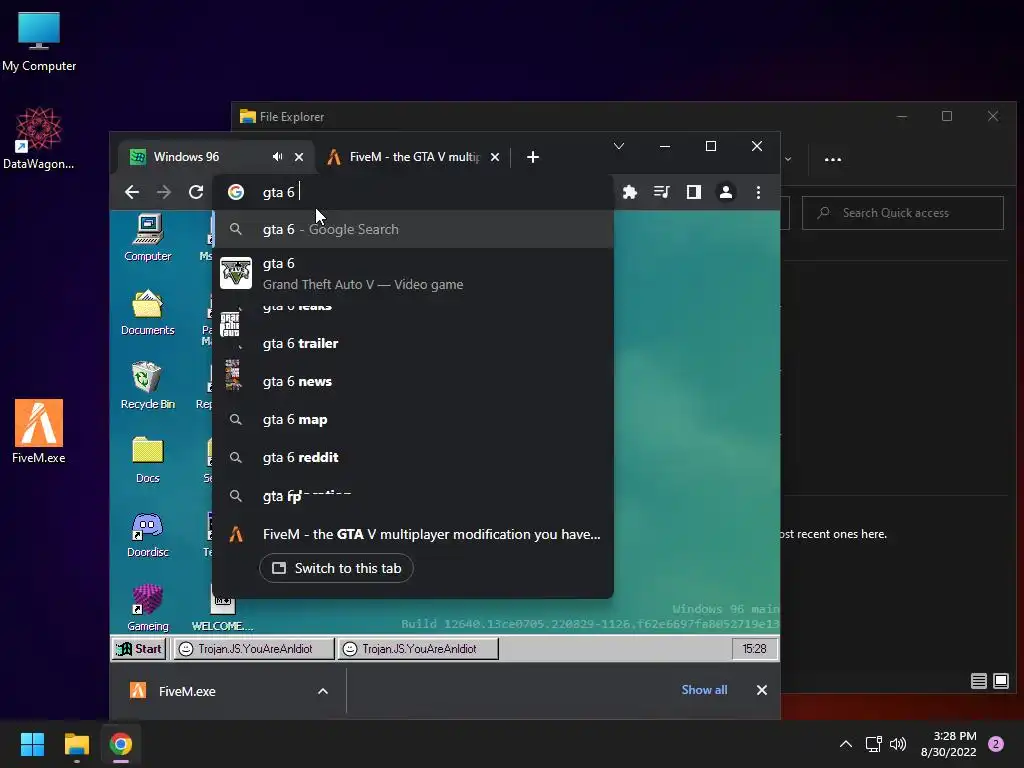This screenshot has height=768, width=1024.
Task: Choose 'gta 6 trailer' suggestion
Action: [413, 344]
